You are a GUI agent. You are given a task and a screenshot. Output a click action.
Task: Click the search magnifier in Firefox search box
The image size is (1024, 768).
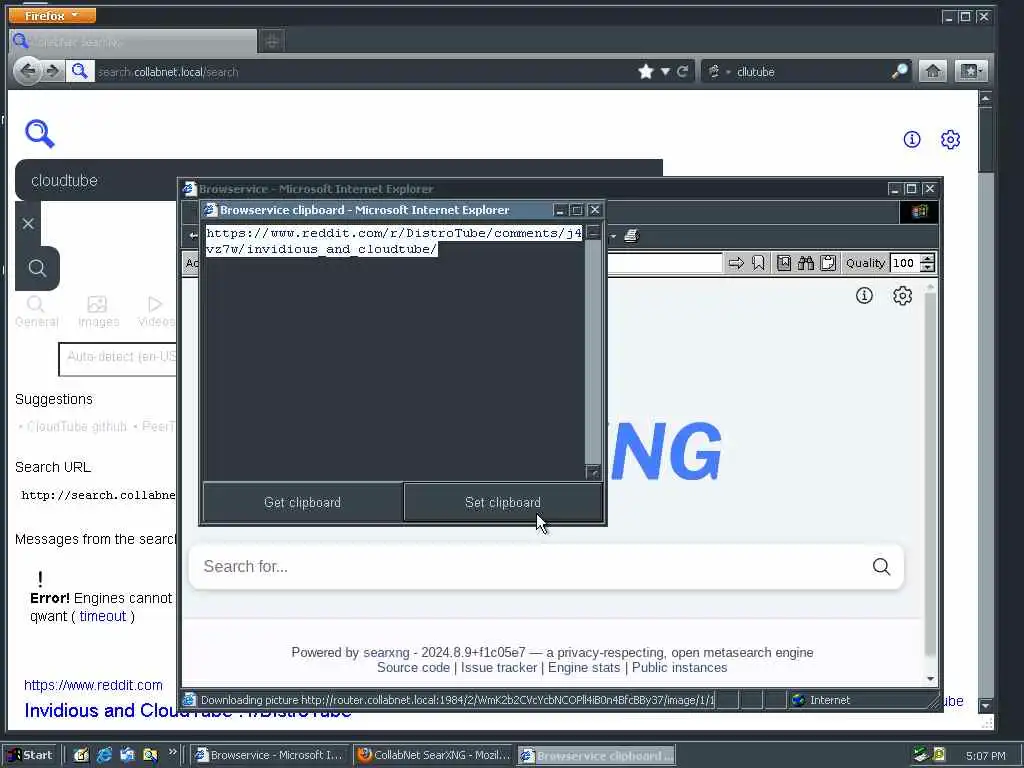click(900, 71)
